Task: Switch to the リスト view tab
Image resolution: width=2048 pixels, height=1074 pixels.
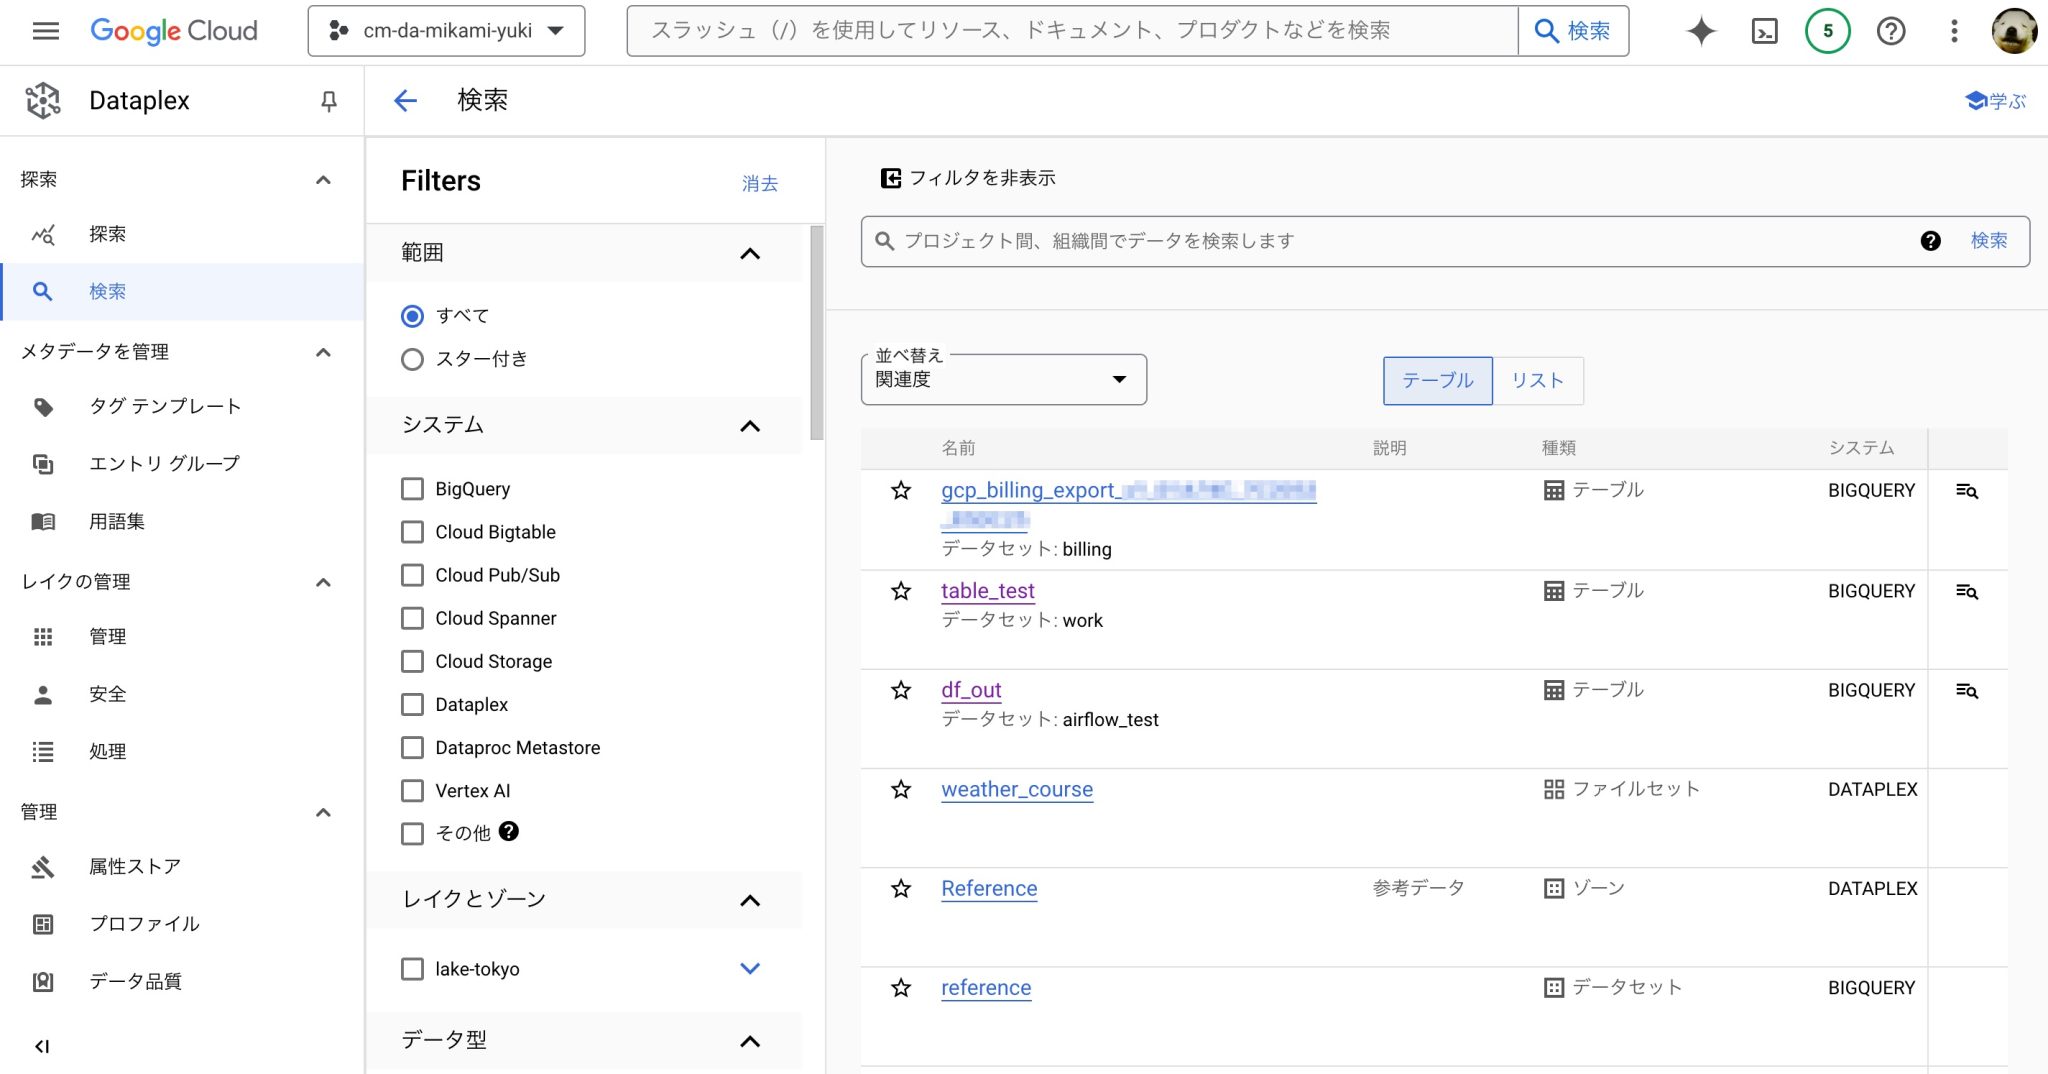Action: [x=1537, y=380]
